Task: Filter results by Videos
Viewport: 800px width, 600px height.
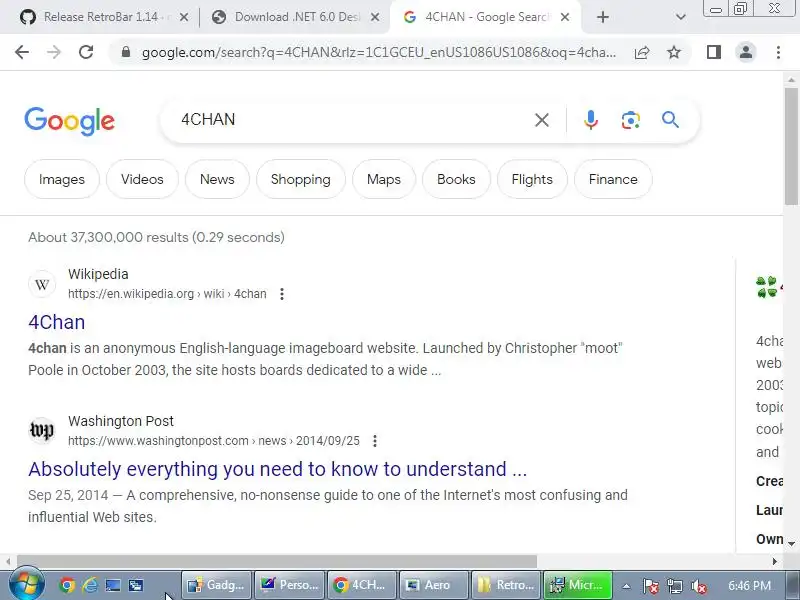Action: click(142, 179)
